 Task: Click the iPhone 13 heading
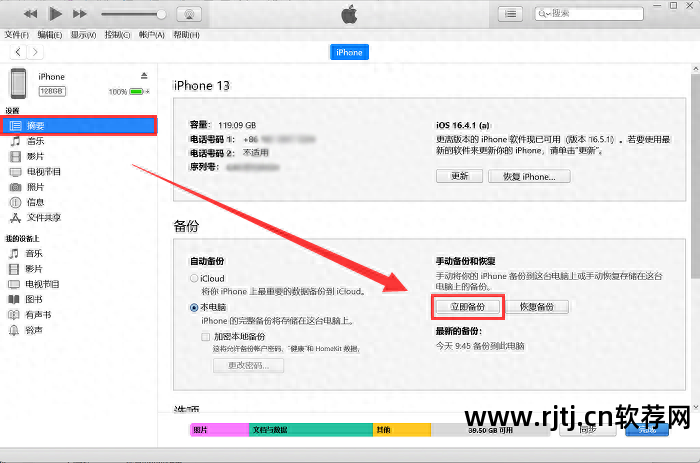pyautogui.click(x=201, y=85)
